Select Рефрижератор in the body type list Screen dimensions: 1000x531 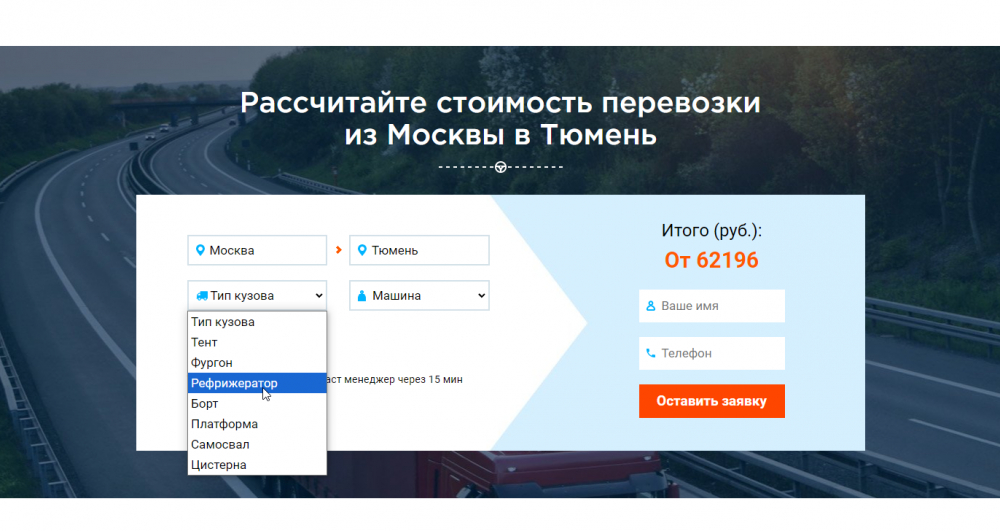pos(257,383)
